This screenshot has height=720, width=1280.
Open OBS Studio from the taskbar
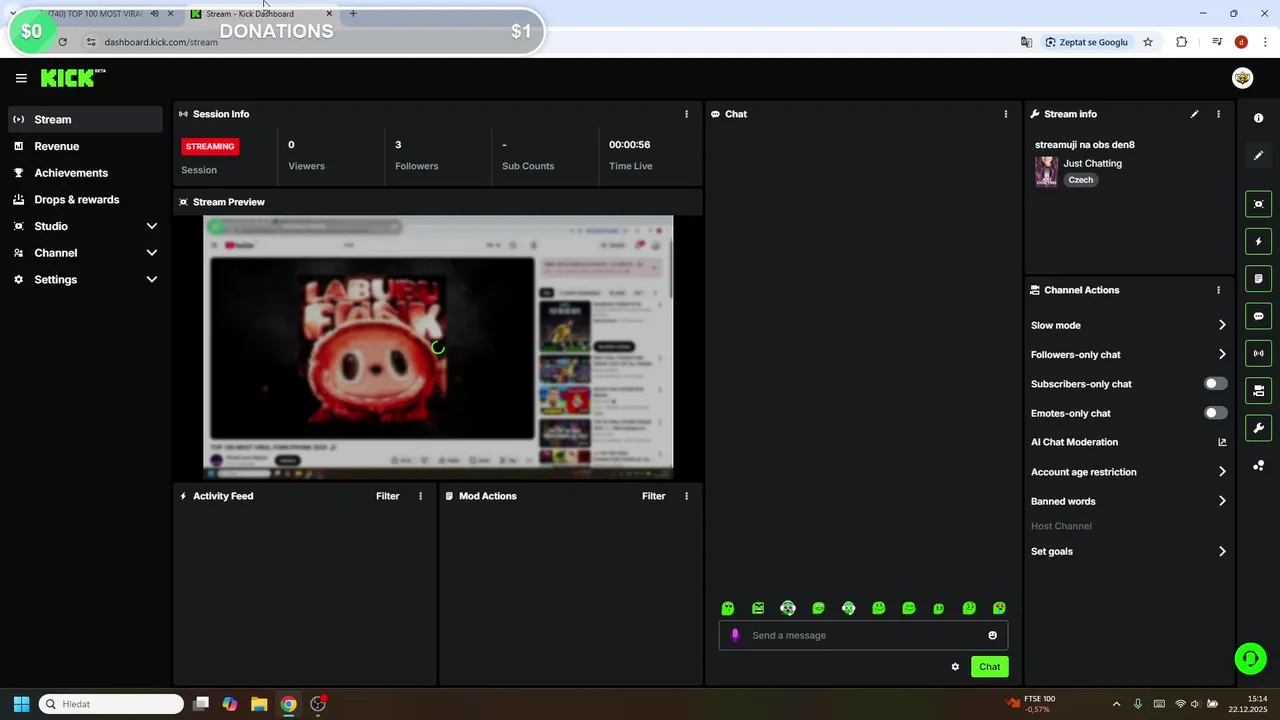(x=318, y=704)
